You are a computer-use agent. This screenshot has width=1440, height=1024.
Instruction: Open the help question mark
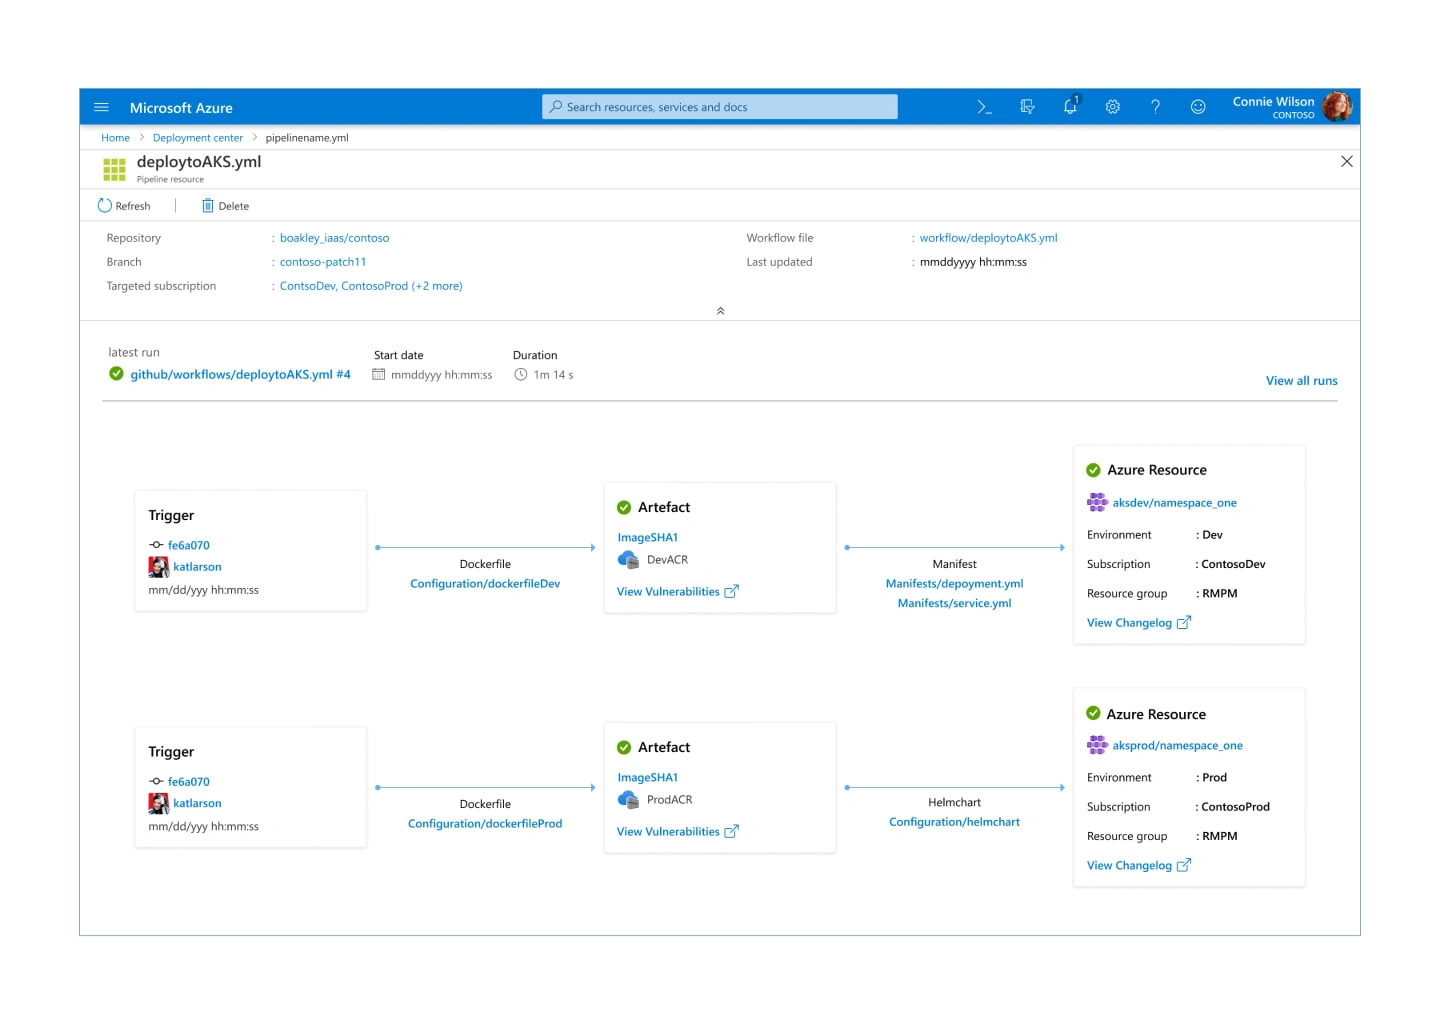click(x=1155, y=107)
